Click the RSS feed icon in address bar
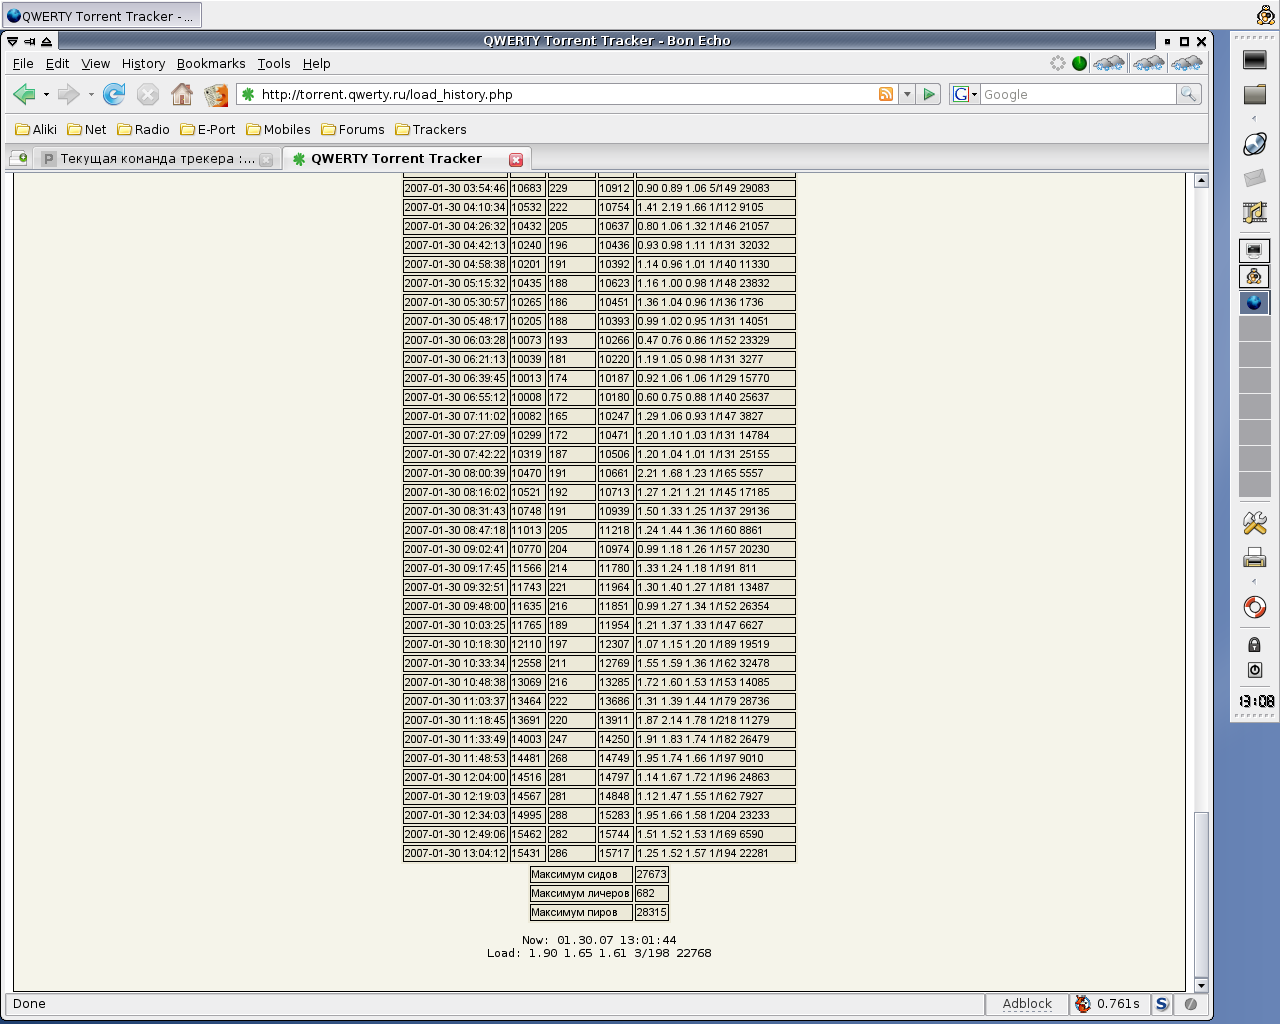The image size is (1280, 1024). point(886,94)
